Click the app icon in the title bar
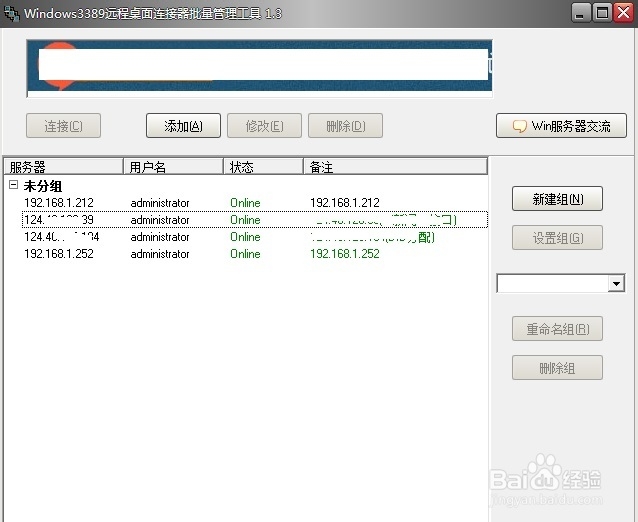Viewport: 638px width, 522px height. [11, 13]
